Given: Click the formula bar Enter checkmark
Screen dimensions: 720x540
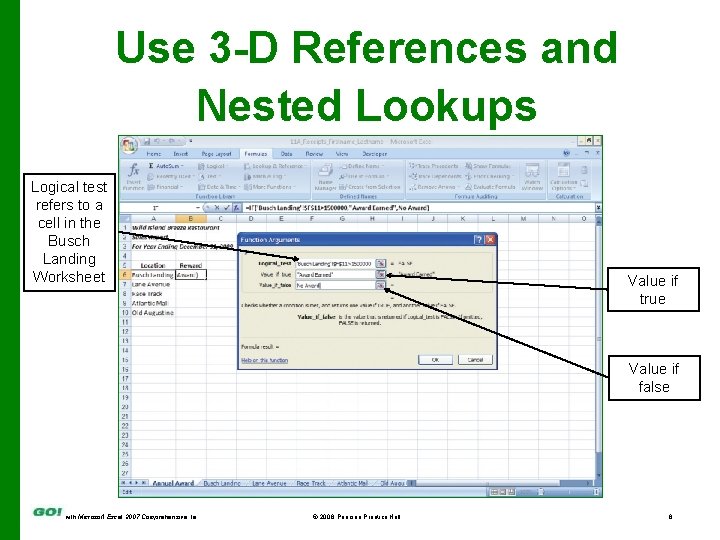Looking at the screenshot, I should 226,208.
